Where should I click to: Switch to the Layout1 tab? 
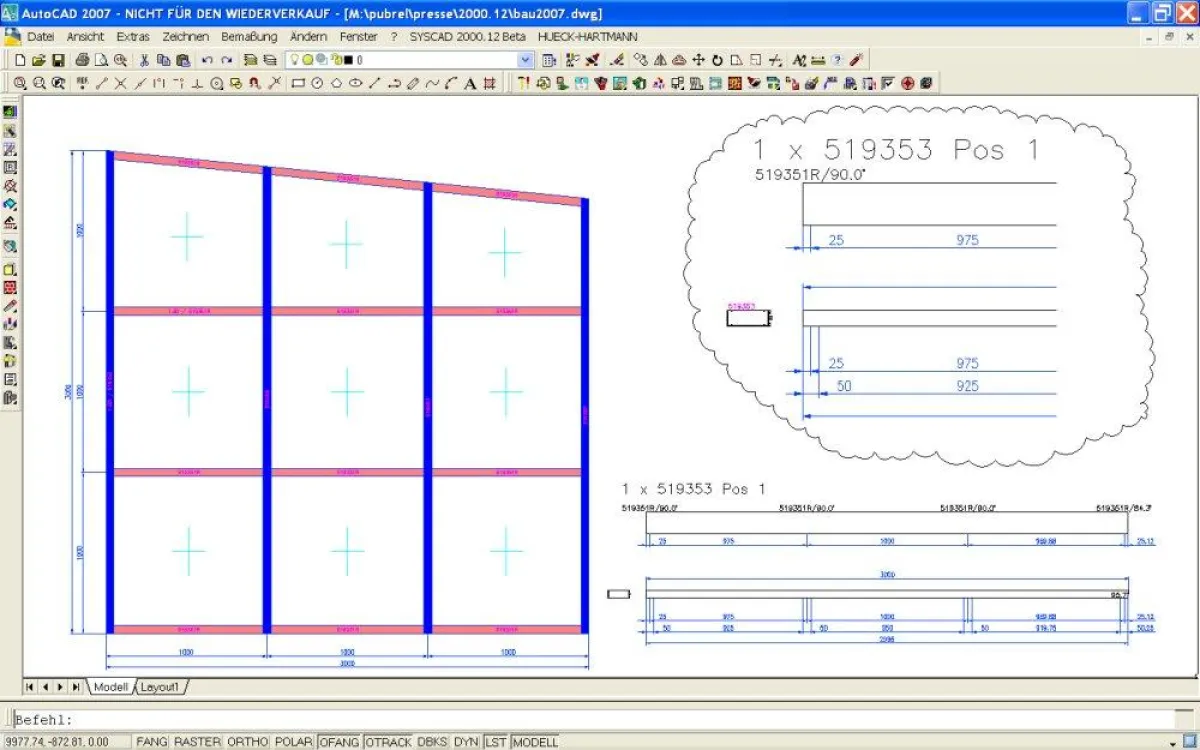pos(160,687)
